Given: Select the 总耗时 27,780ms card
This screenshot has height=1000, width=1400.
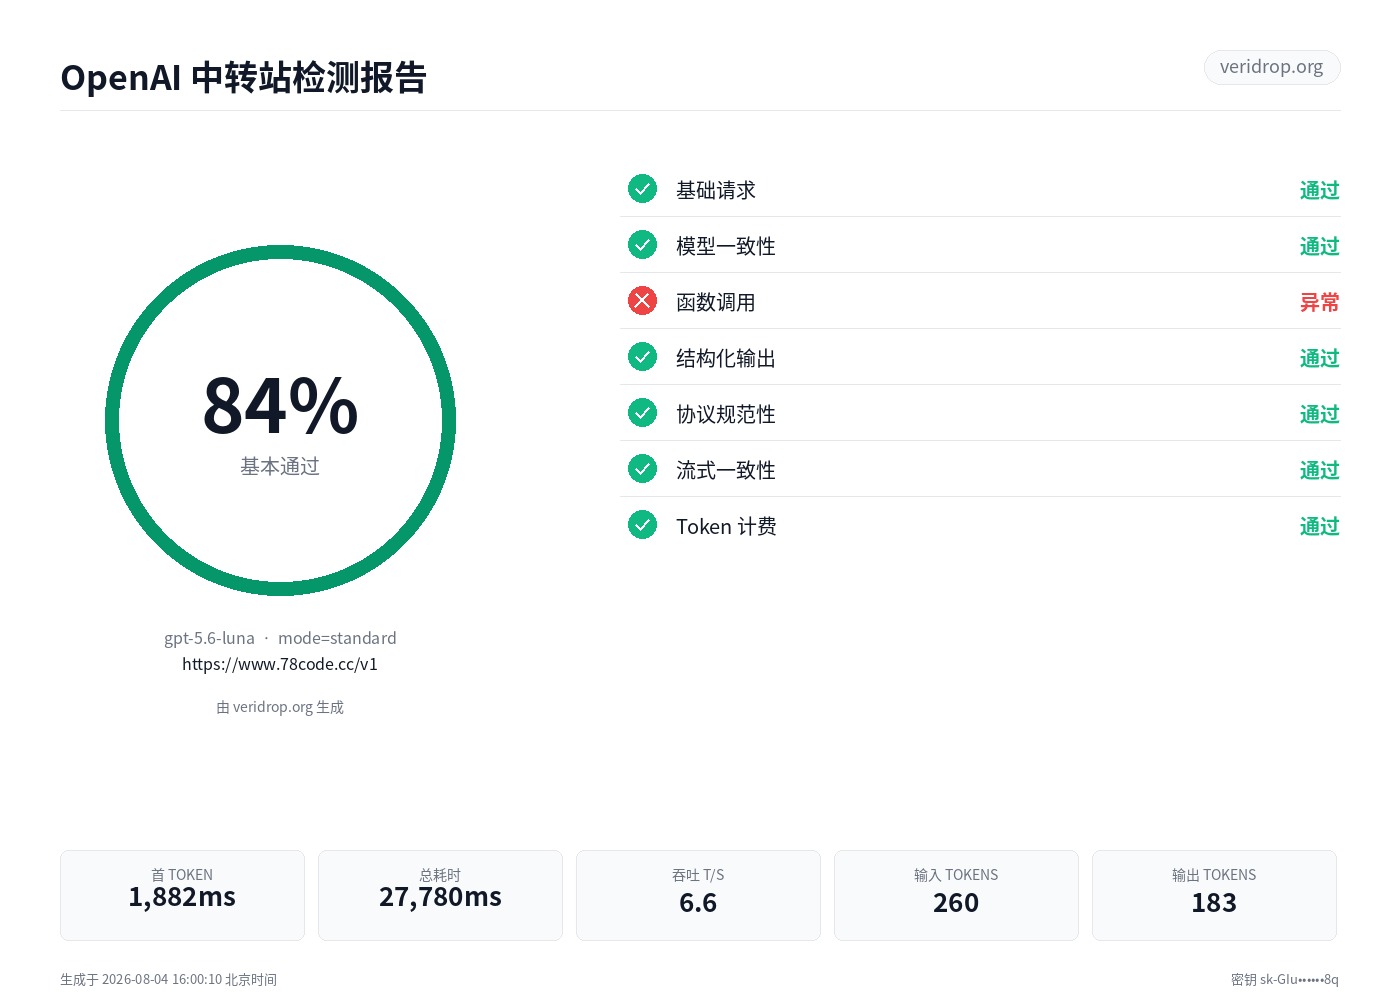Looking at the screenshot, I should (x=440, y=895).
